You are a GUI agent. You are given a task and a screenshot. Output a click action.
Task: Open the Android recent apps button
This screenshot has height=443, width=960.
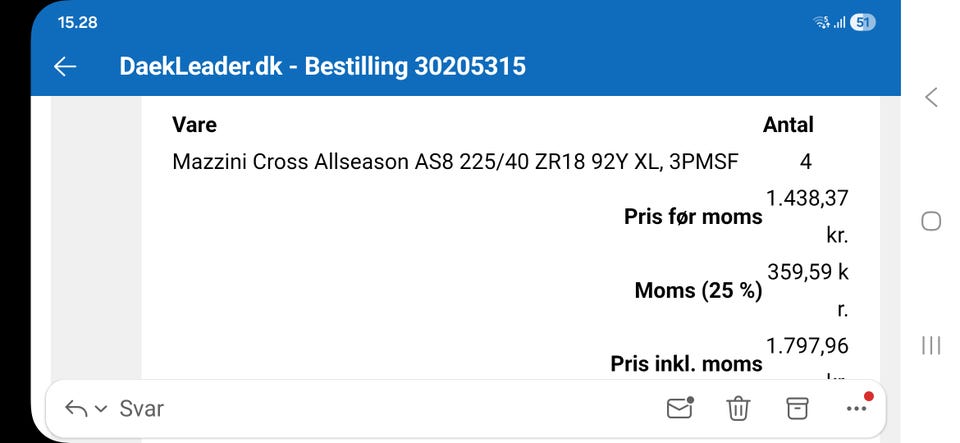[931, 345]
